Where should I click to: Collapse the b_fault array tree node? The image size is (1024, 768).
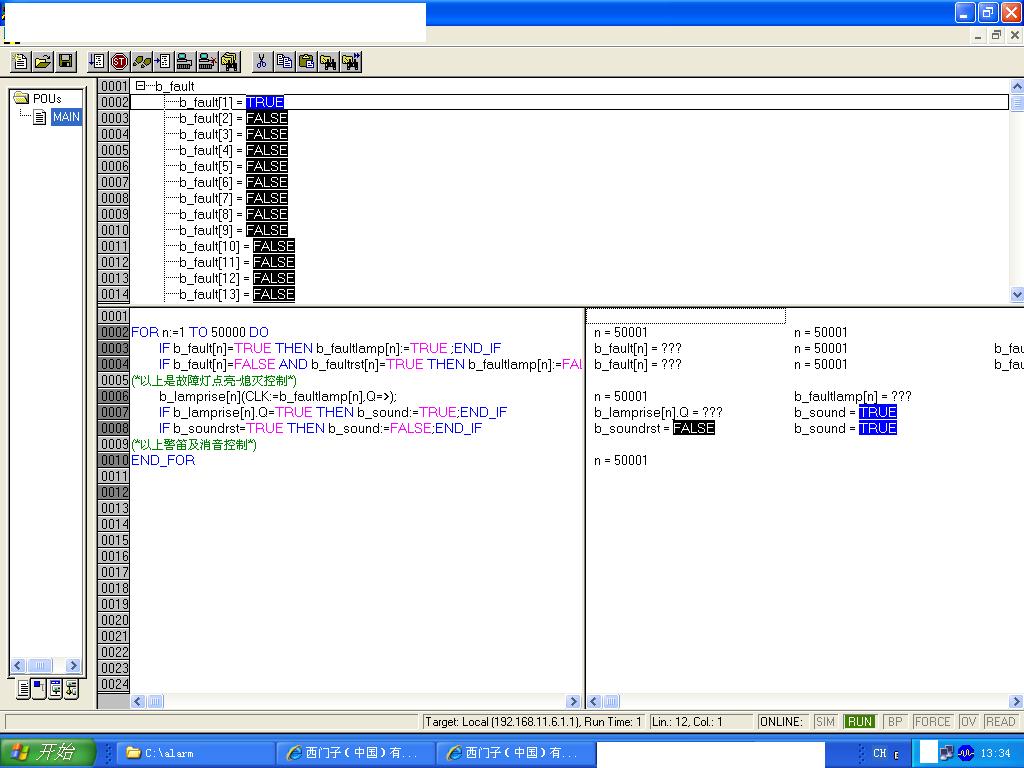(140, 86)
